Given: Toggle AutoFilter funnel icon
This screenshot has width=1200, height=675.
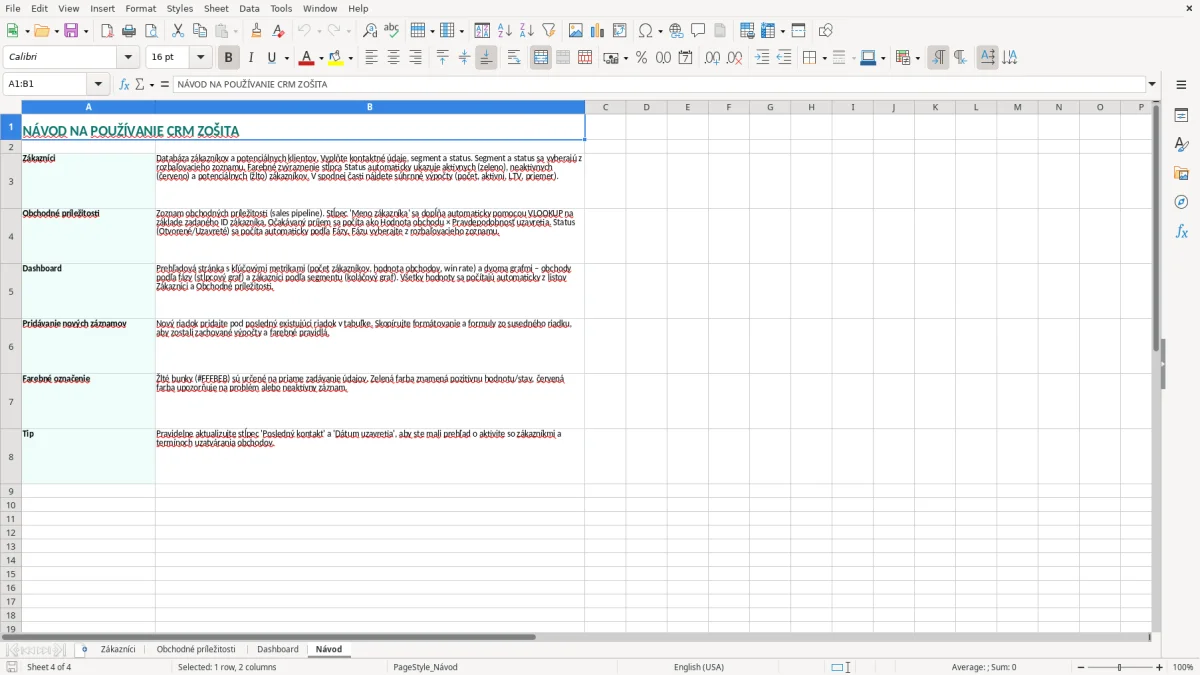Looking at the screenshot, I should pyautogui.click(x=549, y=31).
